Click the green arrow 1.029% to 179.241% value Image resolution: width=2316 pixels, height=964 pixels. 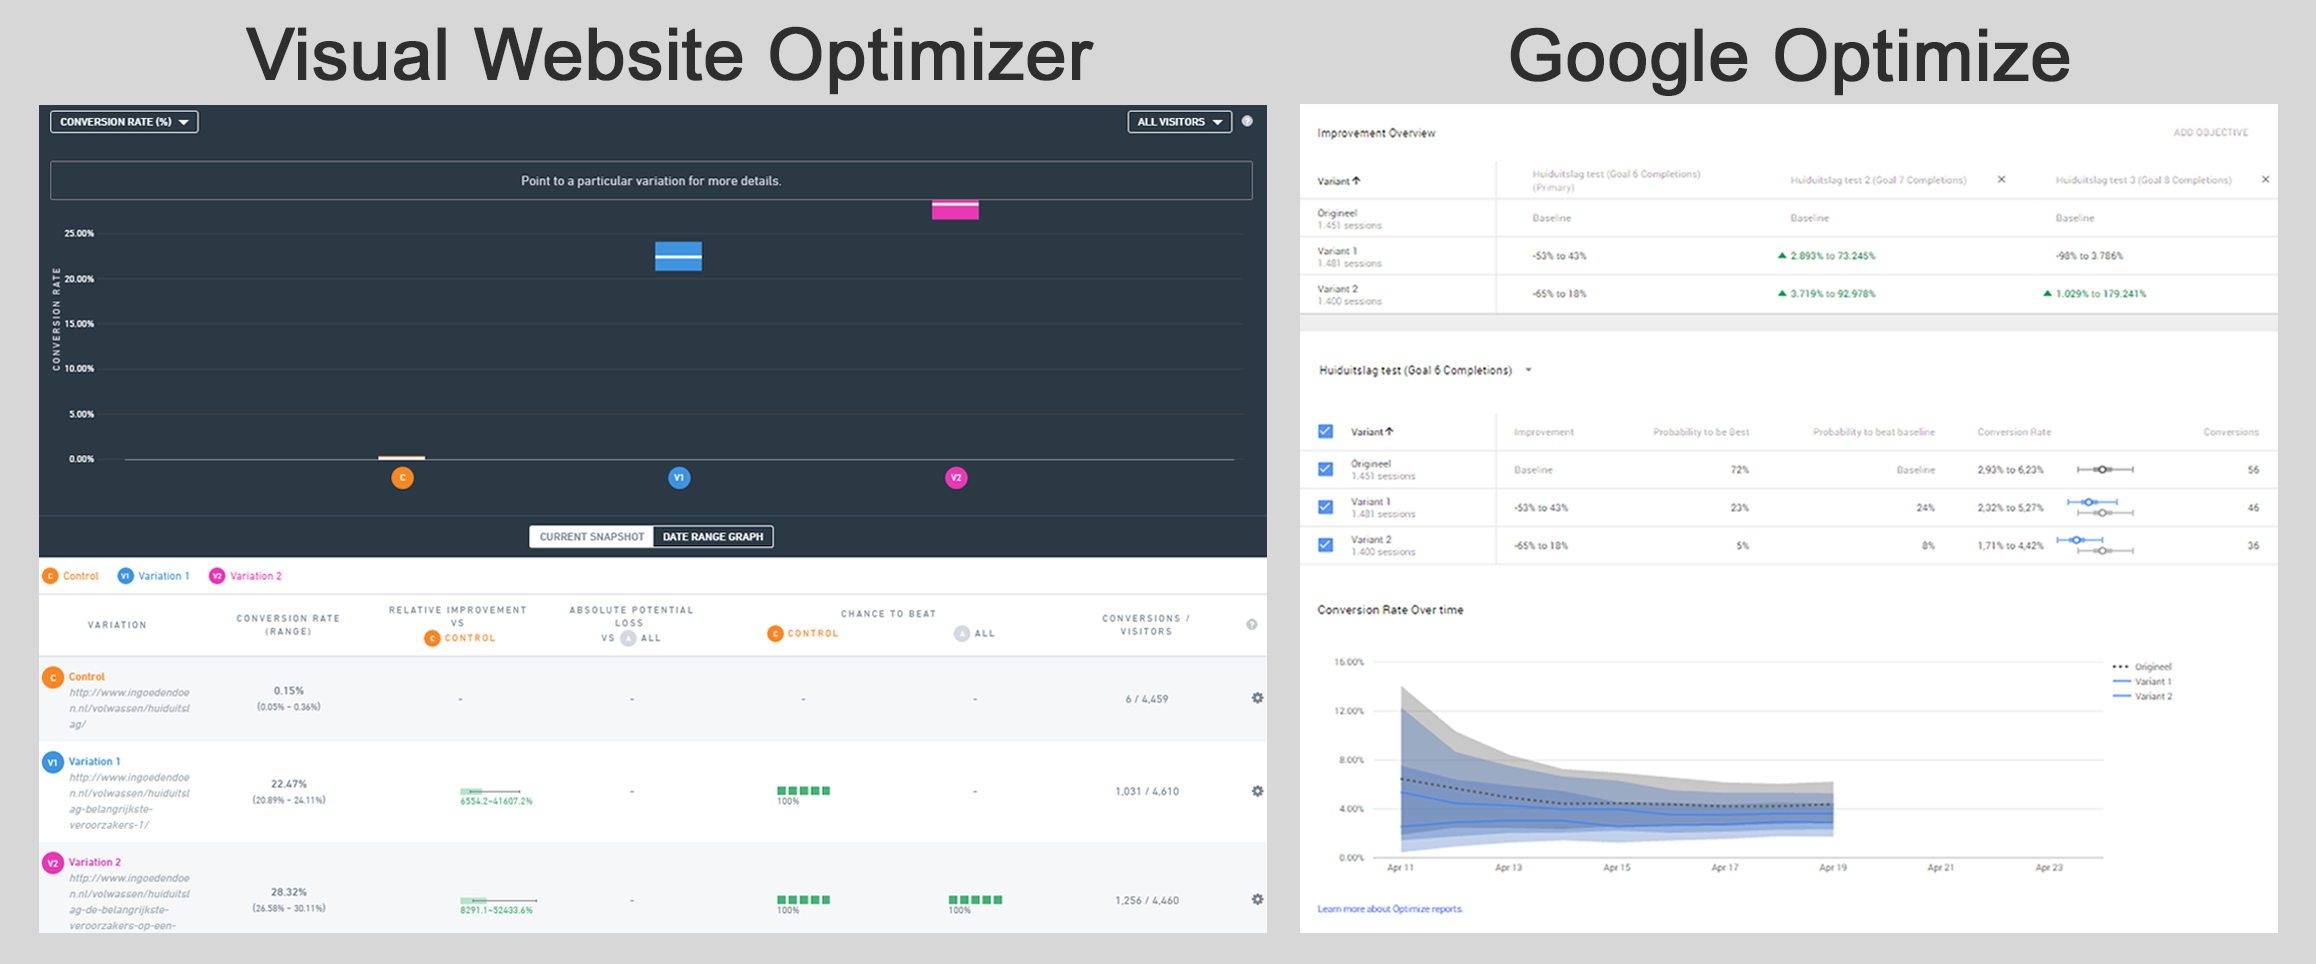[x=2094, y=294]
